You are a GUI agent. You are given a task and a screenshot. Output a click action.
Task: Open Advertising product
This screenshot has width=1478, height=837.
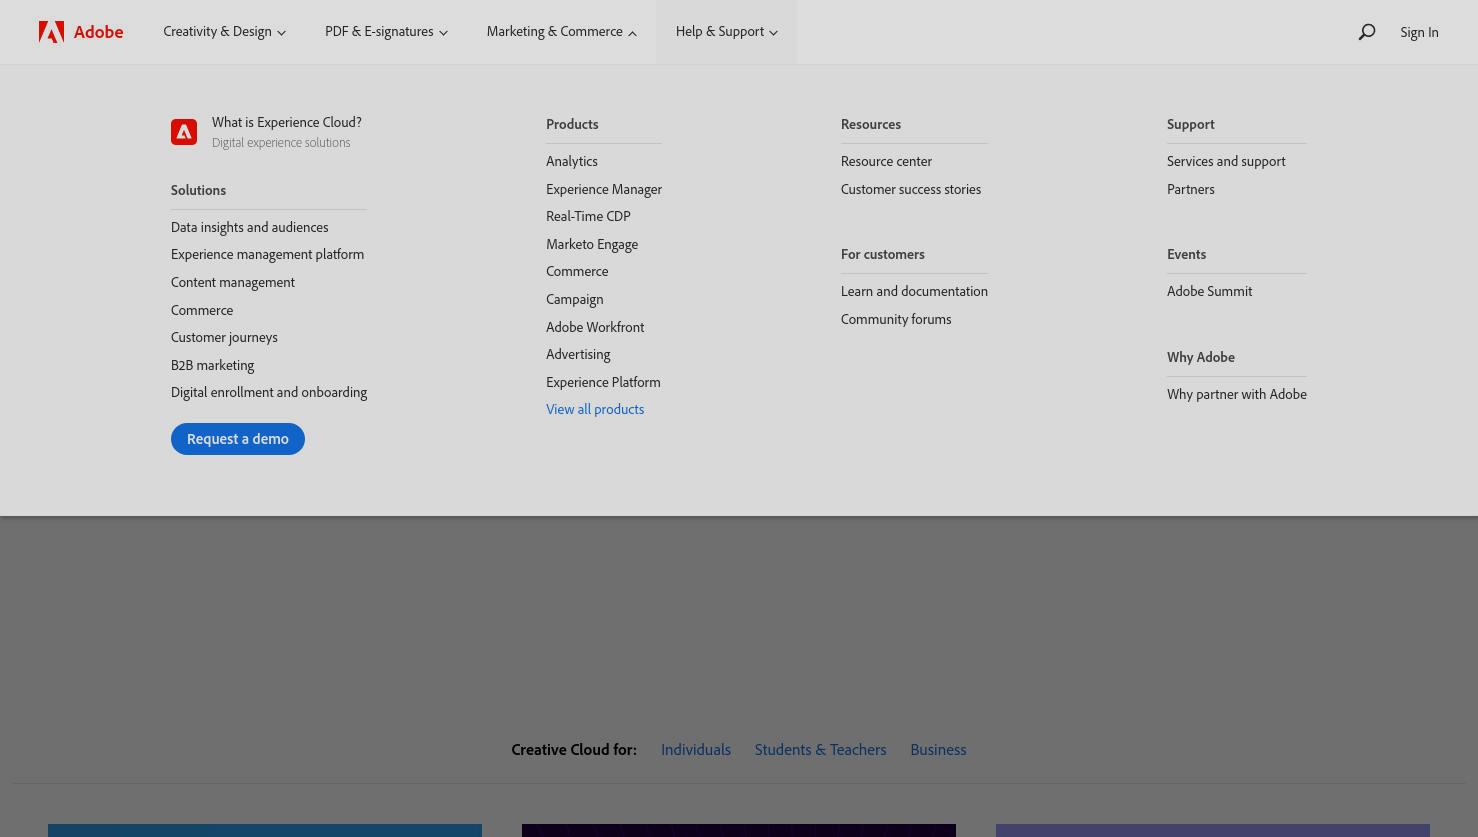click(578, 354)
